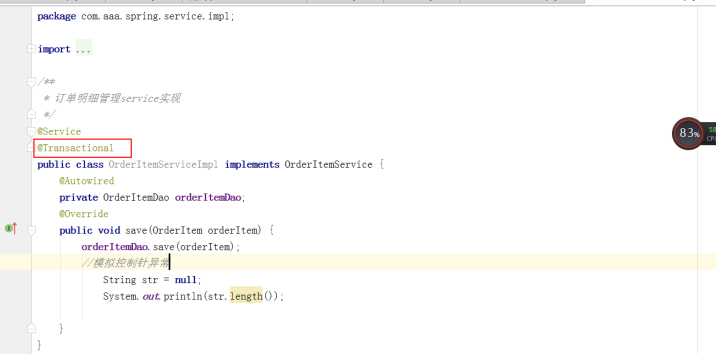Viewport: 722px width, 362px height.
Task: Click the OrderItemService interface name
Action: pyautogui.click(x=328, y=164)
